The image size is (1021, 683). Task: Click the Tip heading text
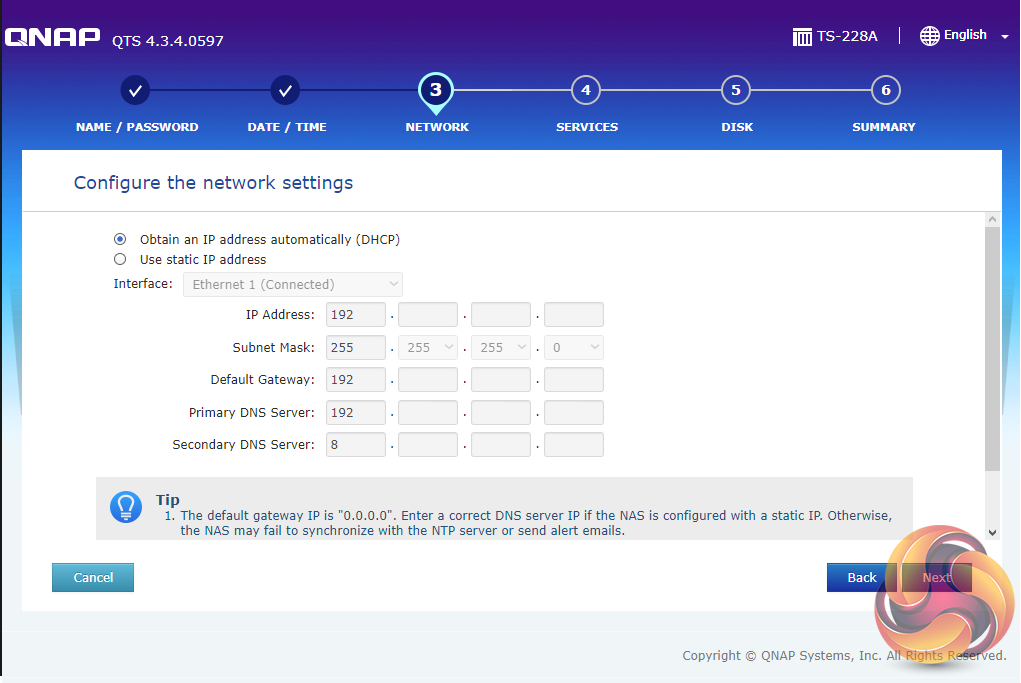[167, 500]
